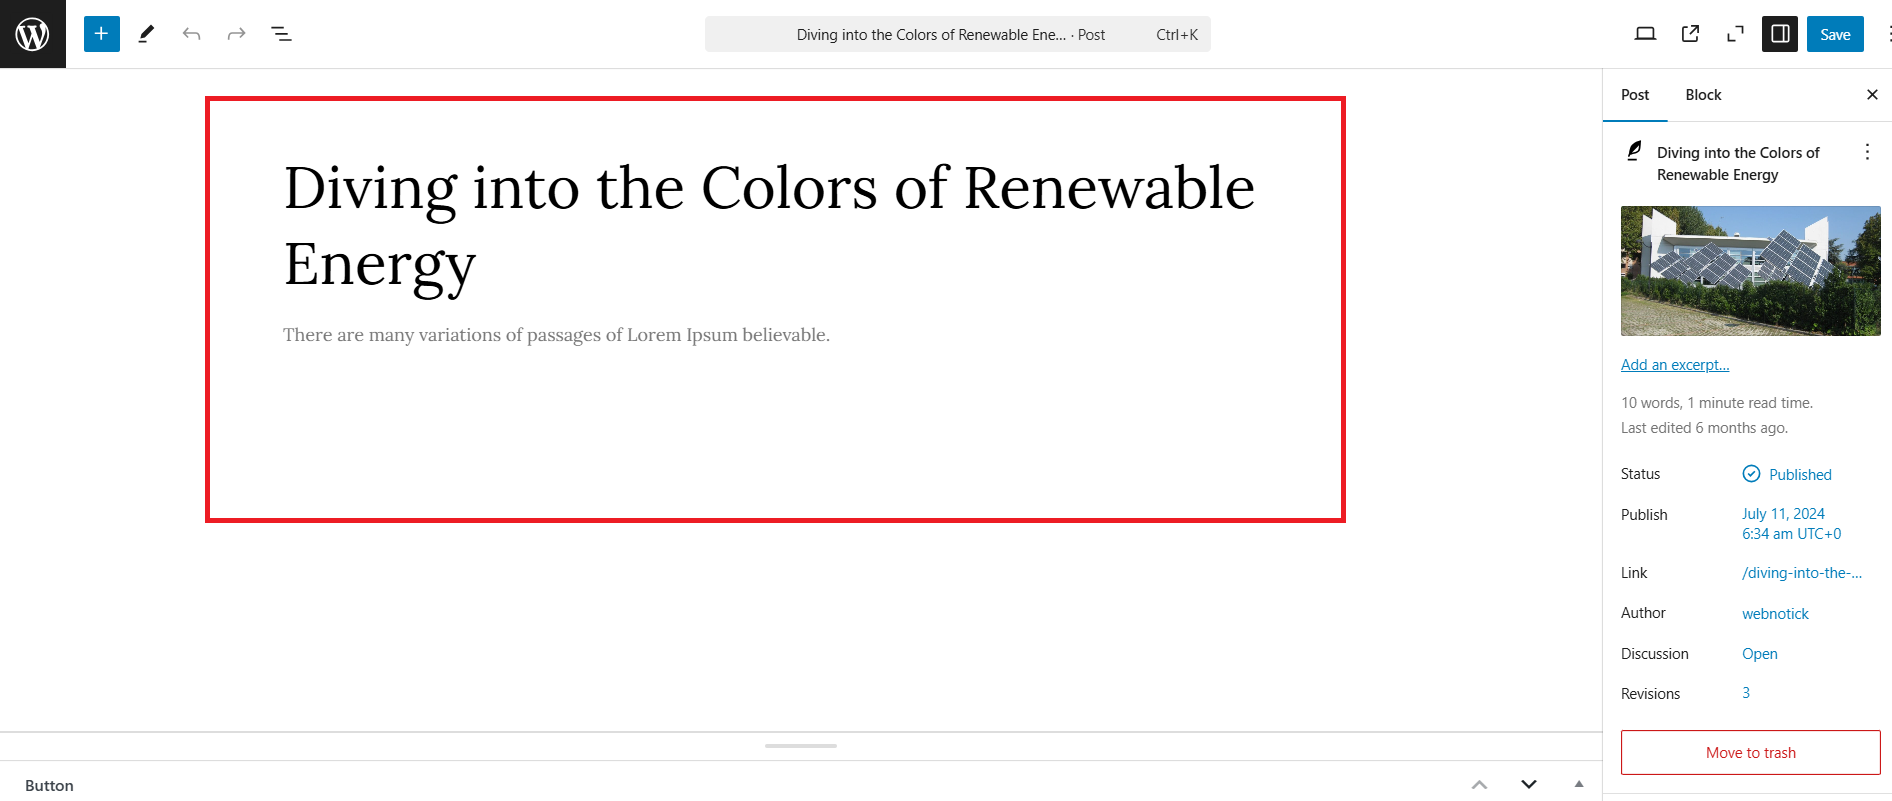Collapse the Button meta box panel
The width and height of the screenshot is (1892, 801).
(1579, 784)
